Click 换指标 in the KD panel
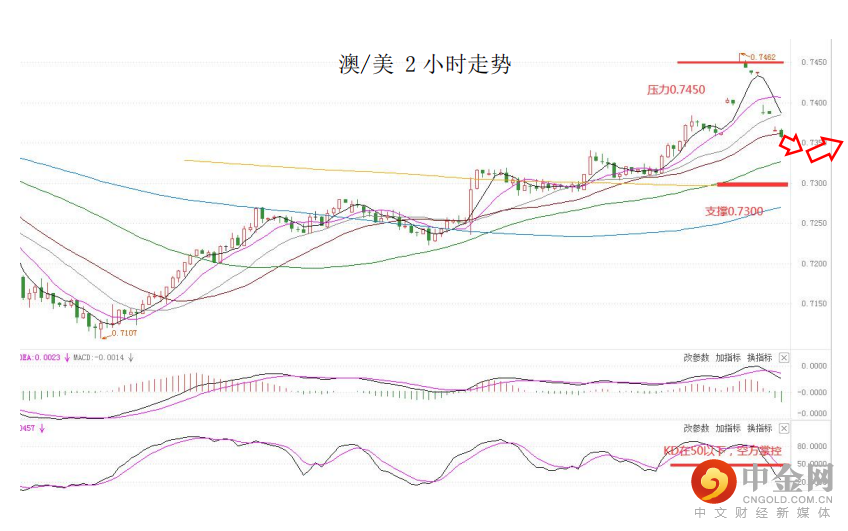Viewport: 848px width, 531px height. pyautogui.click(x=759, y=427)
